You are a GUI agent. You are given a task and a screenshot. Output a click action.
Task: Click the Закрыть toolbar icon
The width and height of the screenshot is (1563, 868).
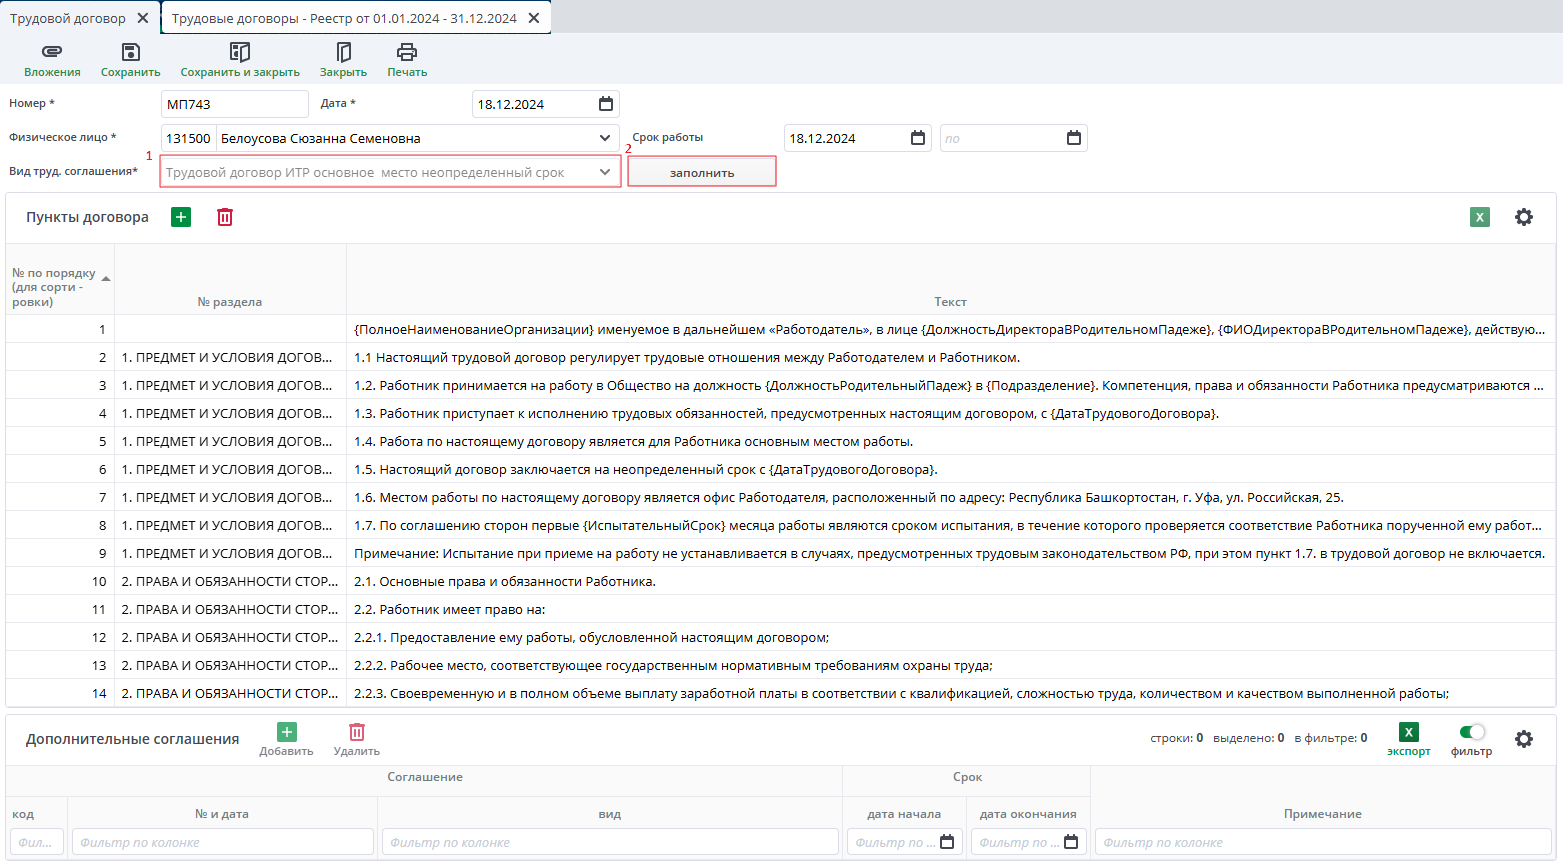point(343,52)
